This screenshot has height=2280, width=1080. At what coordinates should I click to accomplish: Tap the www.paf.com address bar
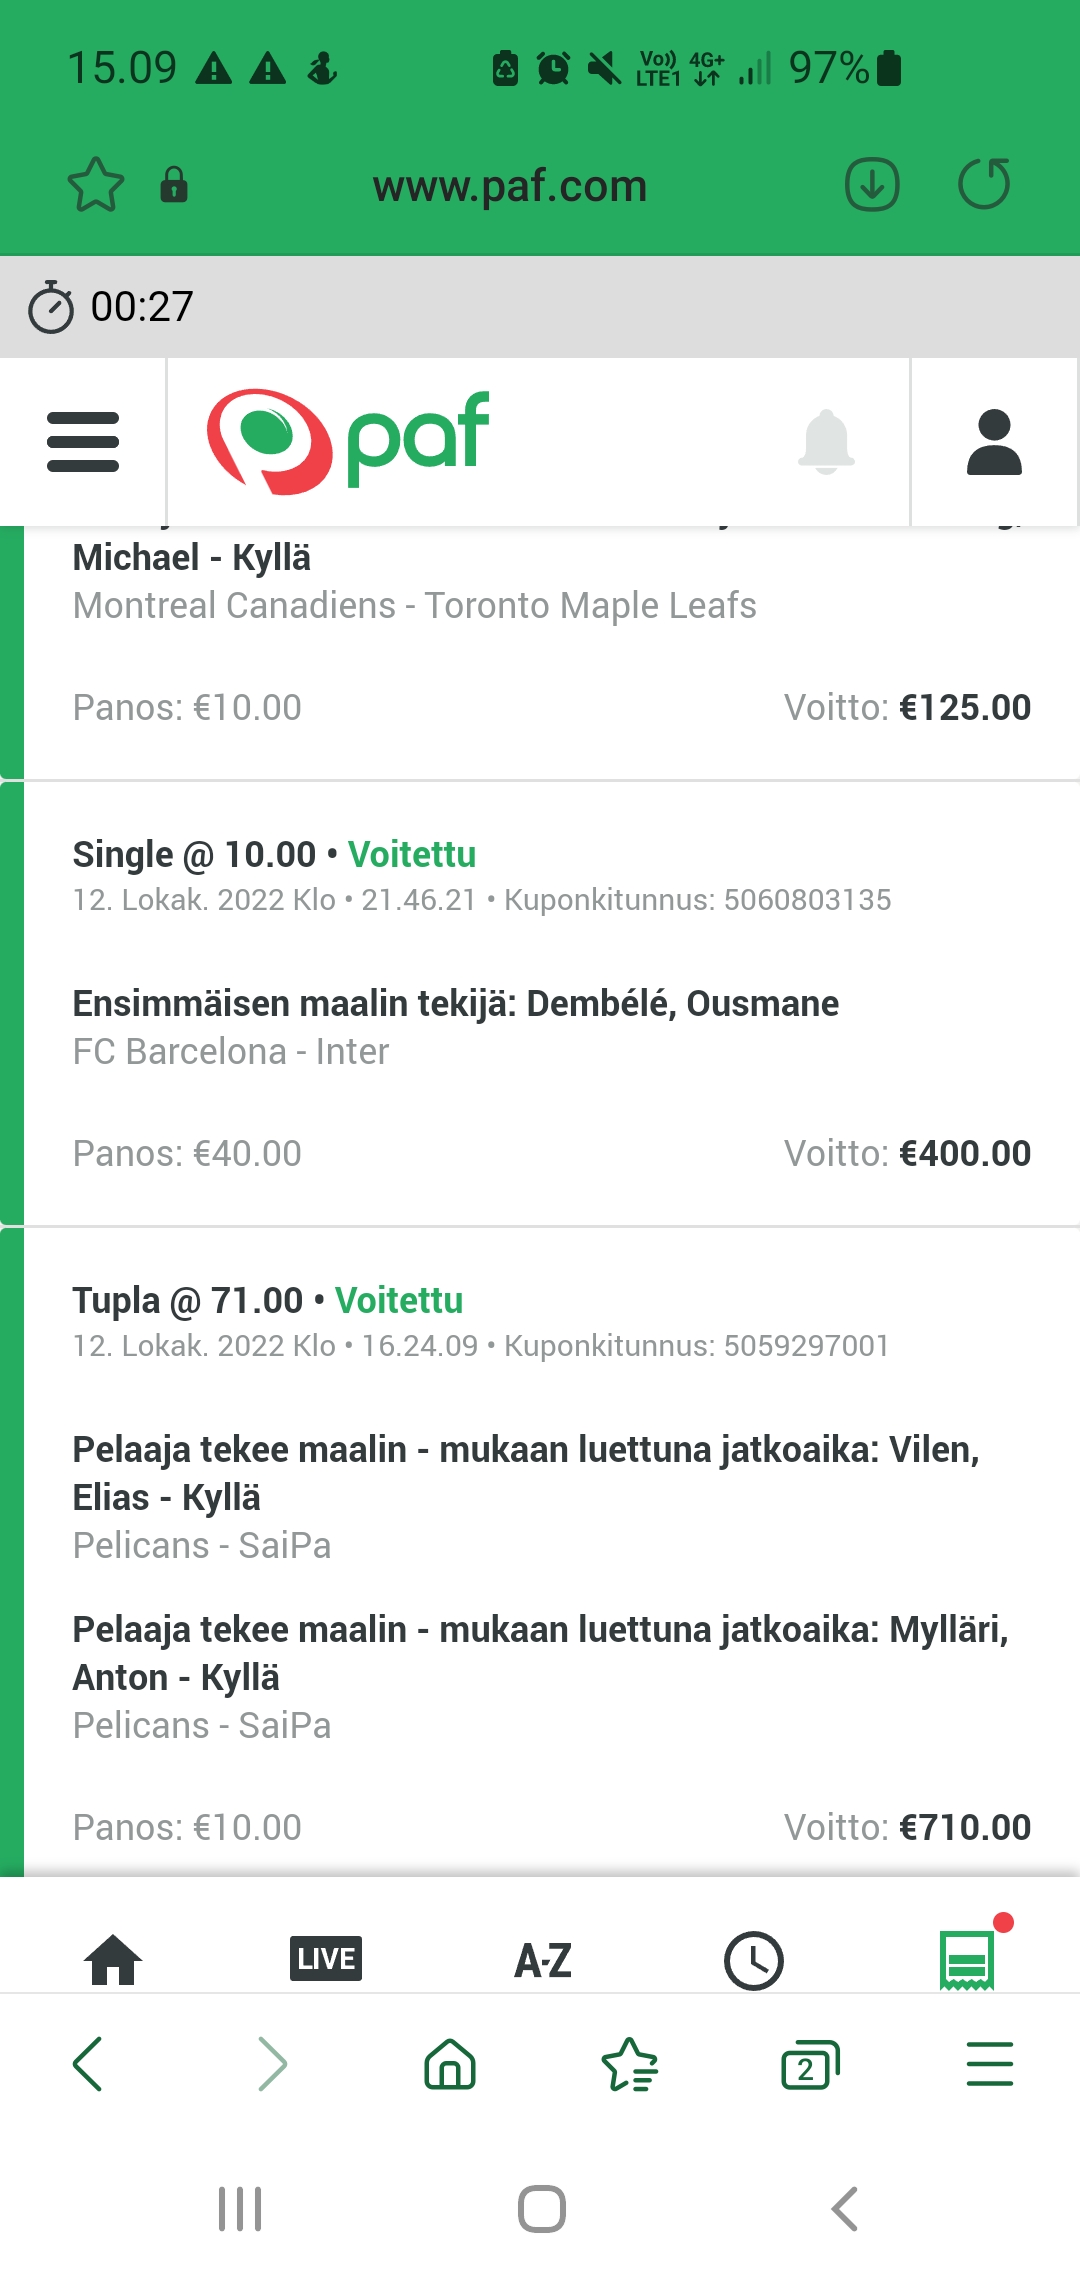[510, 186]
